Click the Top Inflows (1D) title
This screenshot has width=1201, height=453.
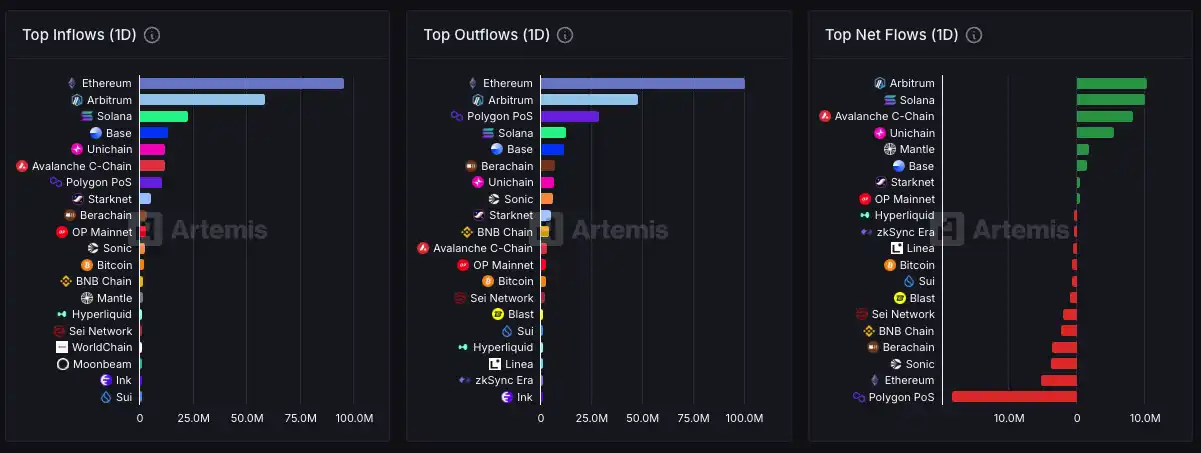tap(79, 35)
